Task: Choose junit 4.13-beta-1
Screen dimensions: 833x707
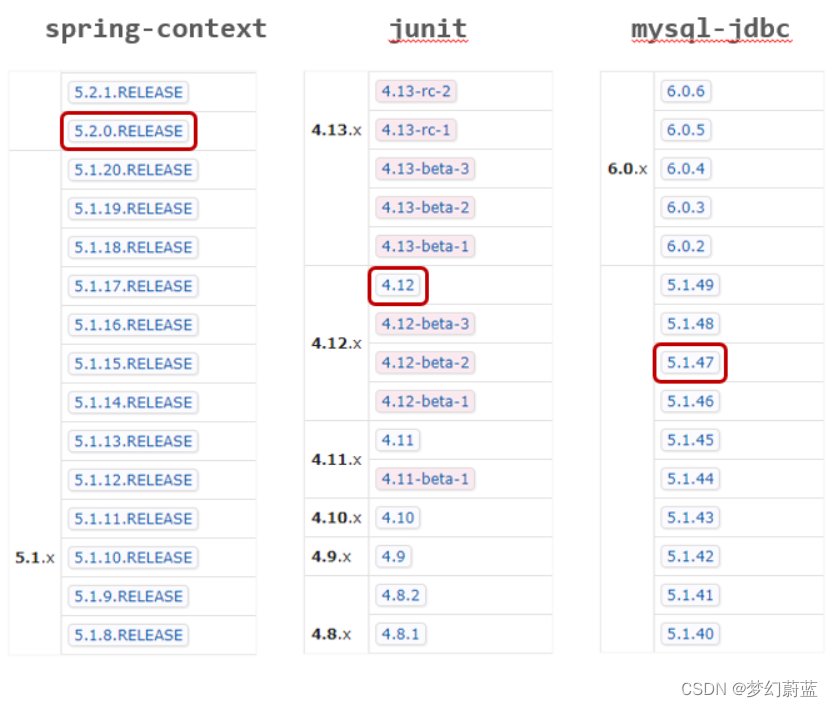Action: coord(425,246)
